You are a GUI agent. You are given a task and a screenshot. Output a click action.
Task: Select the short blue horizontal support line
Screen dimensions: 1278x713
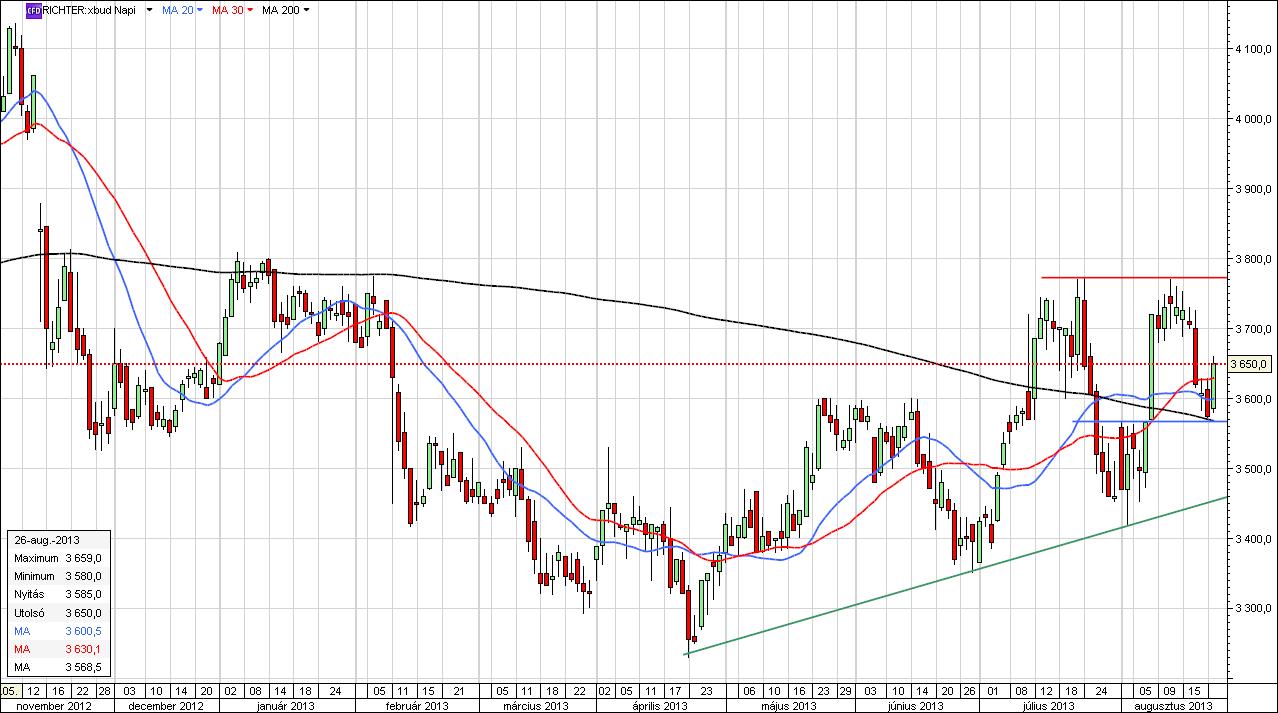1150,421
